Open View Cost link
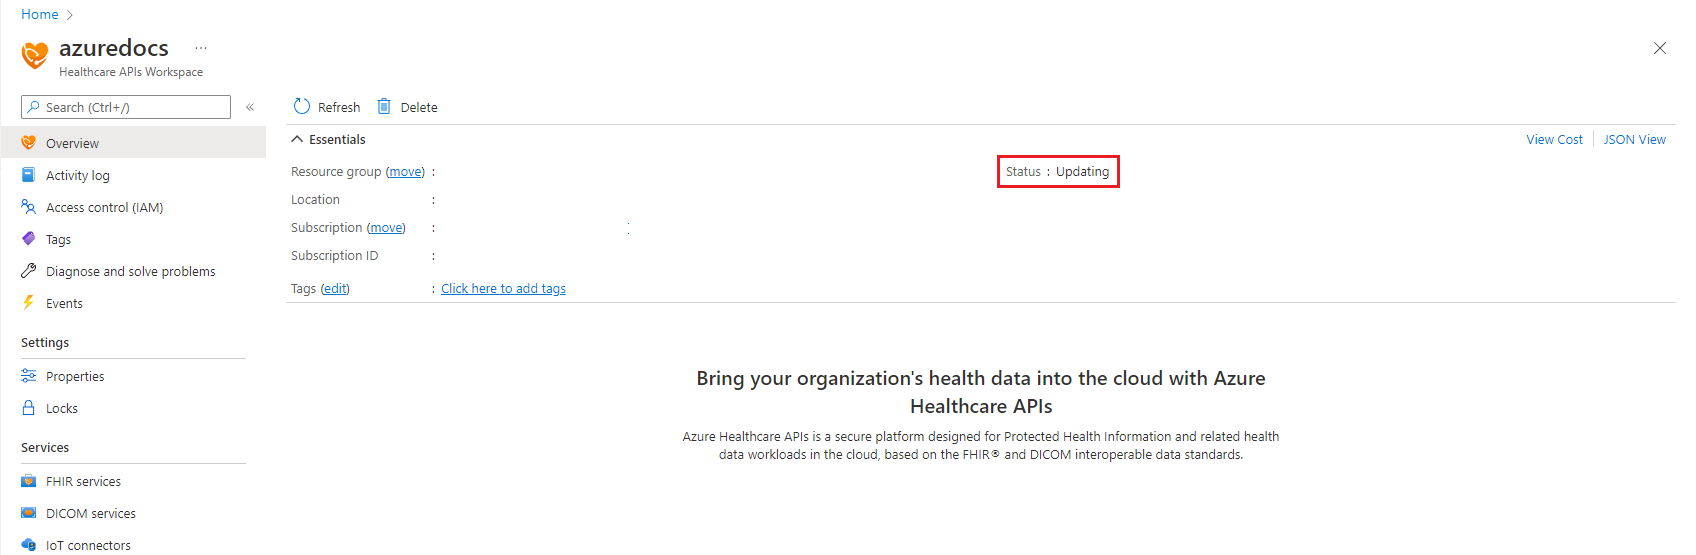The height and width of the screenshot is (555, 1696). [x=1554, y=139]
